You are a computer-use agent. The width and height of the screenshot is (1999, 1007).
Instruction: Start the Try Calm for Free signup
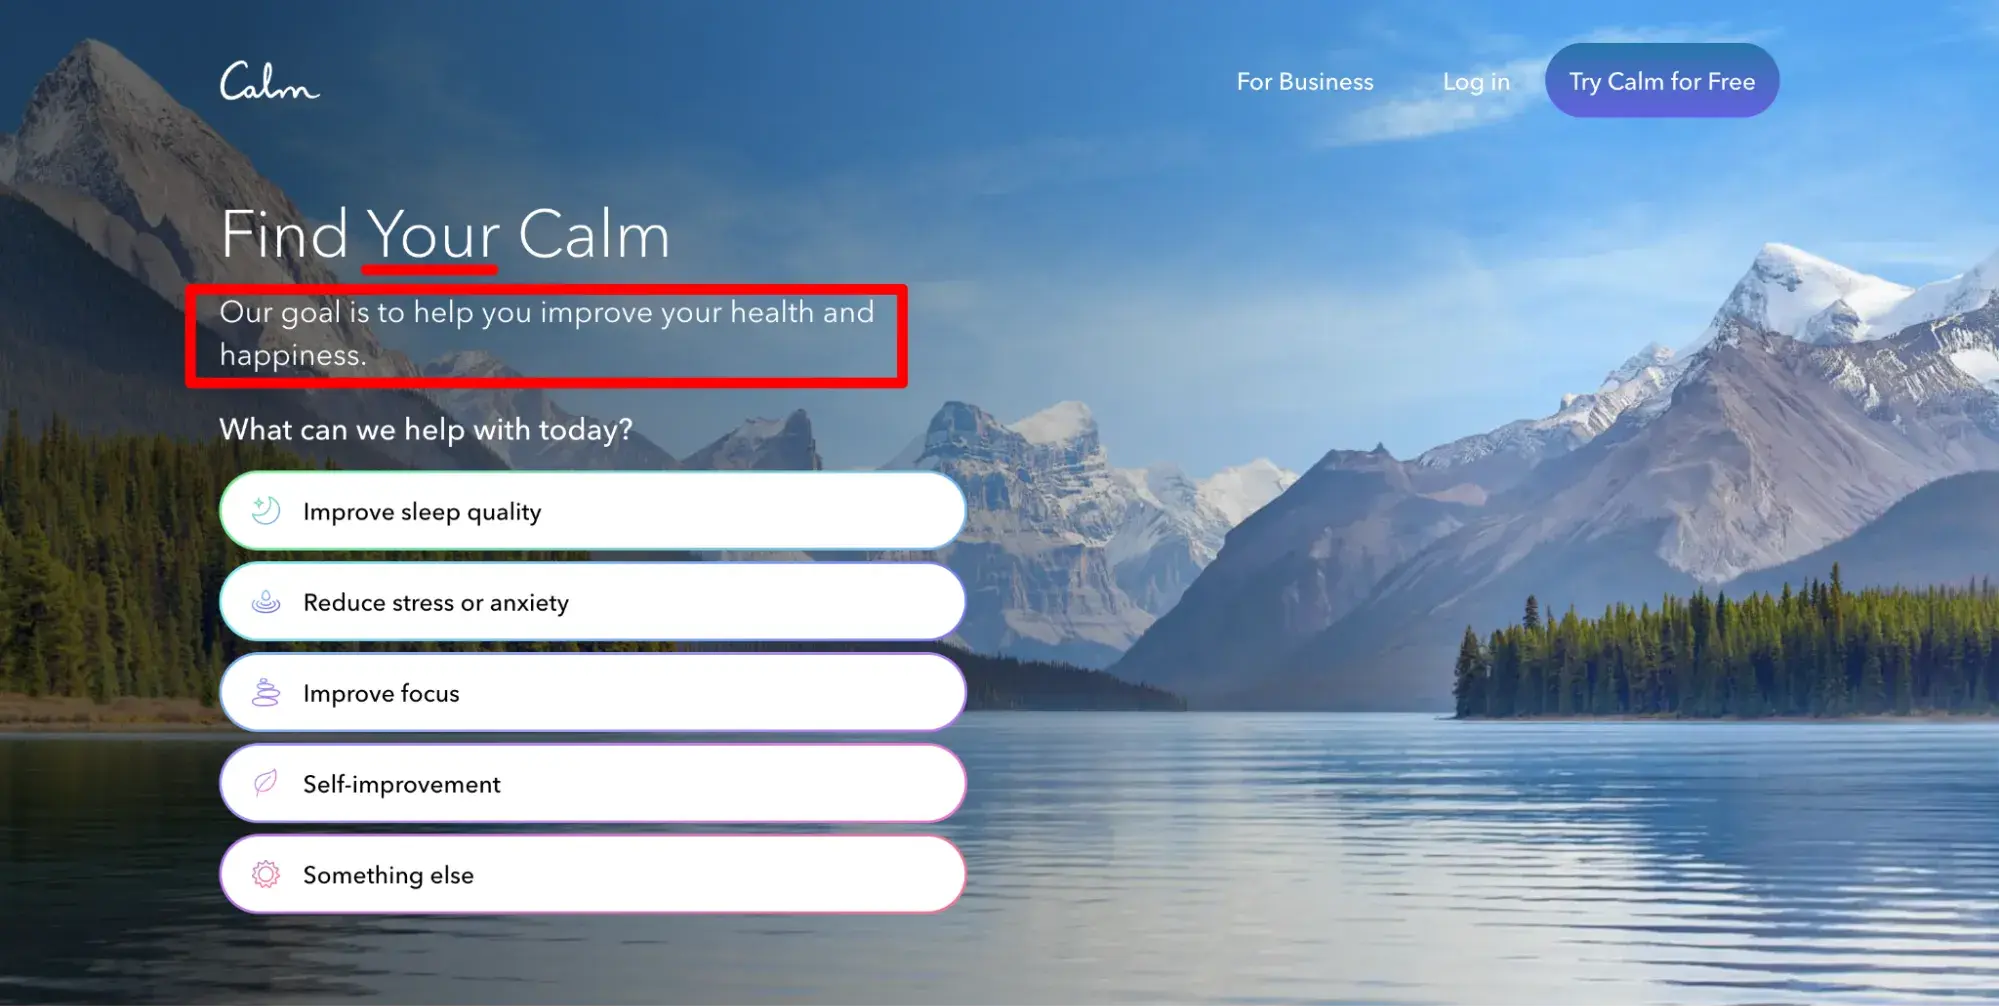tap(1662, 81)
